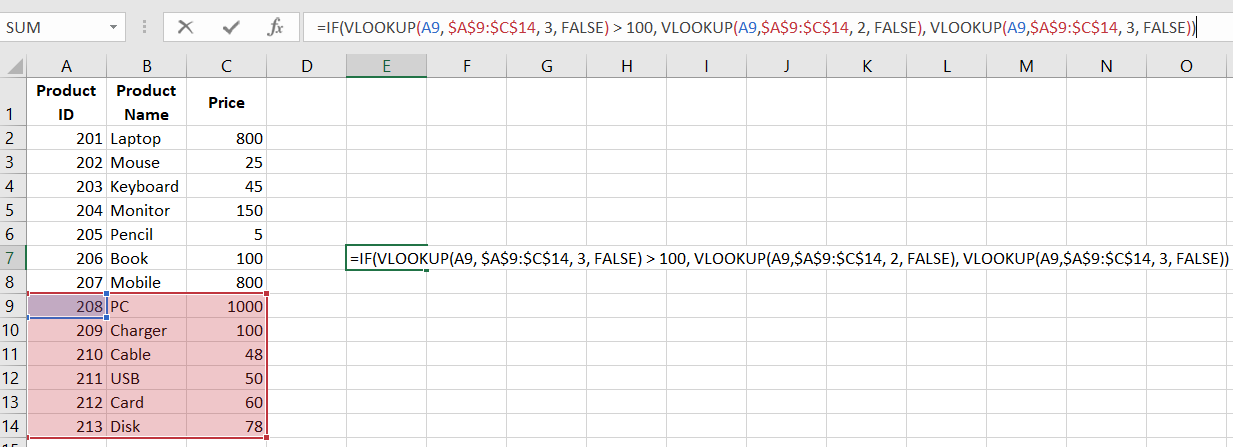Click cell containing "Keyboard"
This screenshot has height=447, width=1233.
pyautogui.click(x=146, y=186)
